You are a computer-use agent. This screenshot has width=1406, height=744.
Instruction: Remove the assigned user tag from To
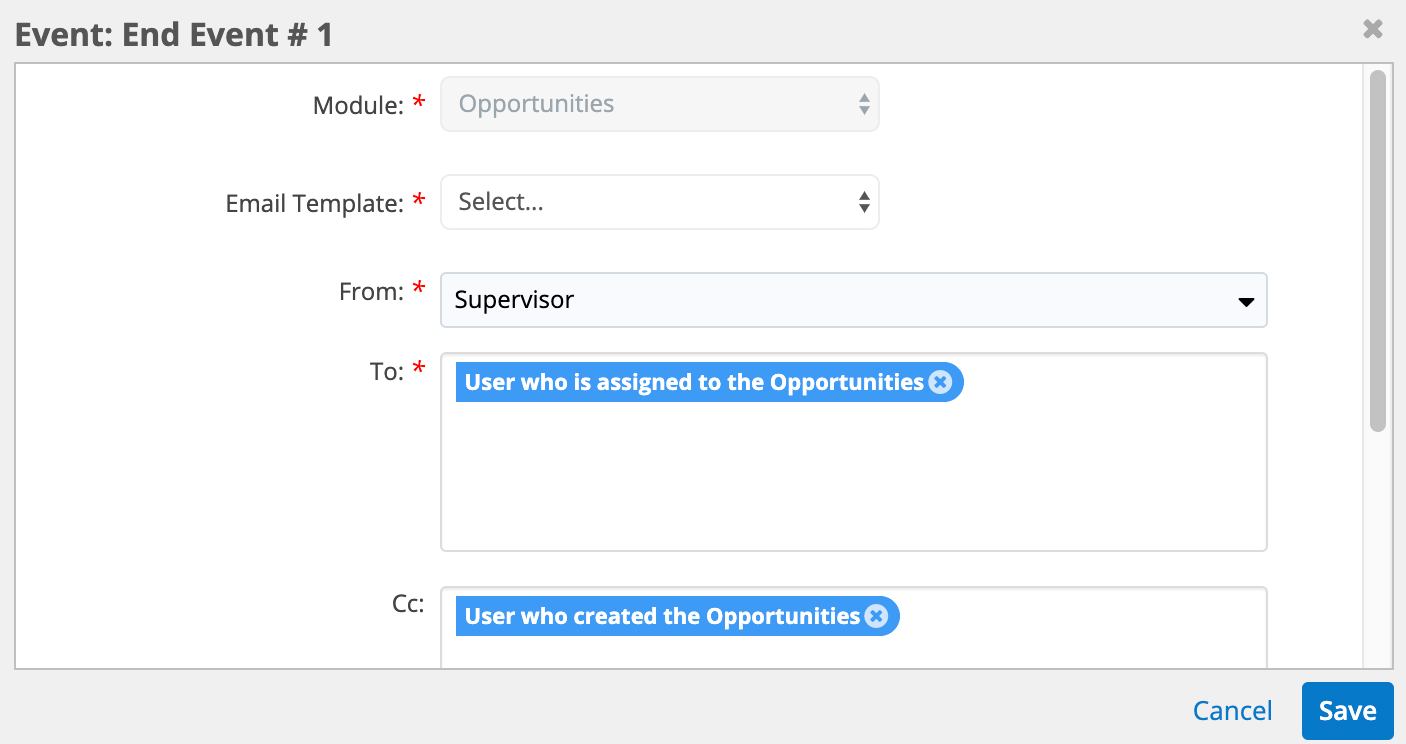point(940,382)
